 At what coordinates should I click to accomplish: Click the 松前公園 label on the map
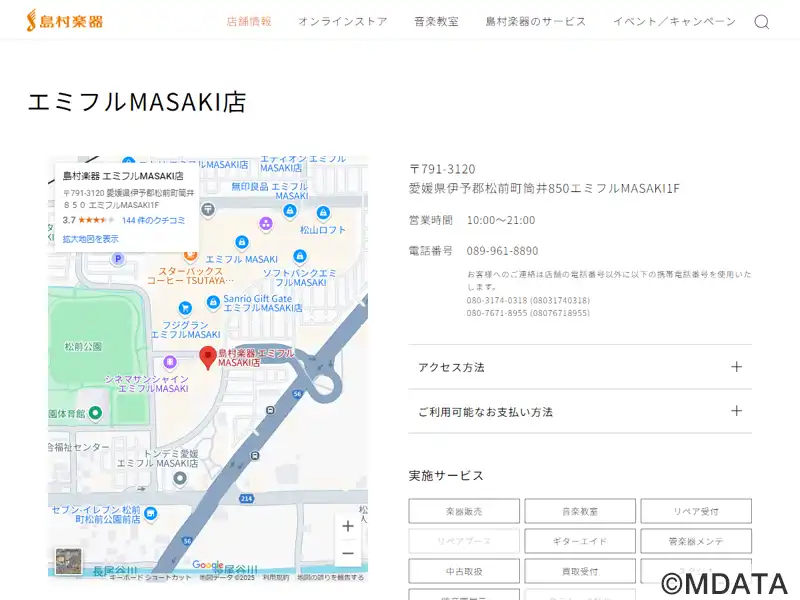[x=83, y=347]
